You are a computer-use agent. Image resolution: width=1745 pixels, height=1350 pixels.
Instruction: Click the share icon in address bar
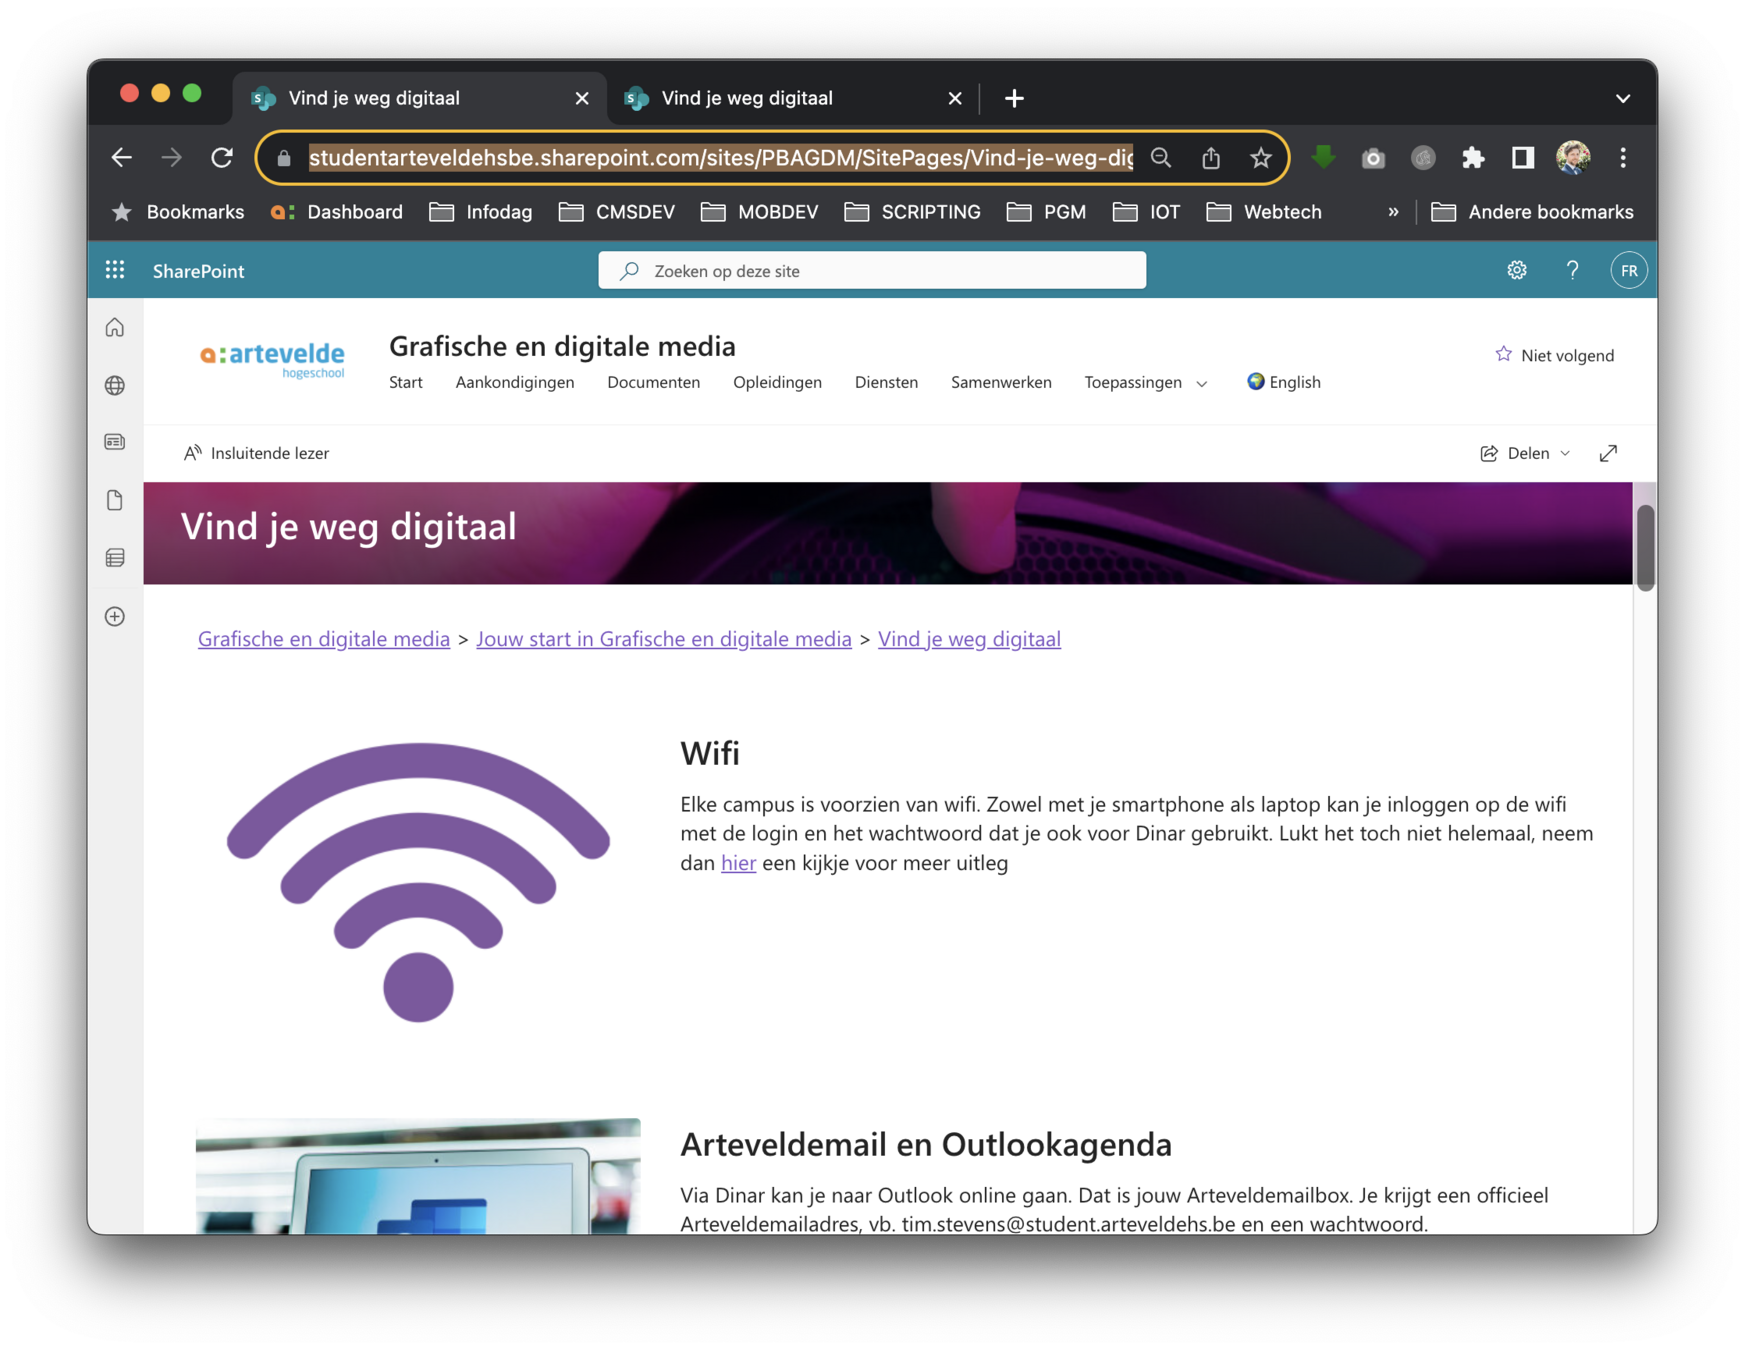1210,157
